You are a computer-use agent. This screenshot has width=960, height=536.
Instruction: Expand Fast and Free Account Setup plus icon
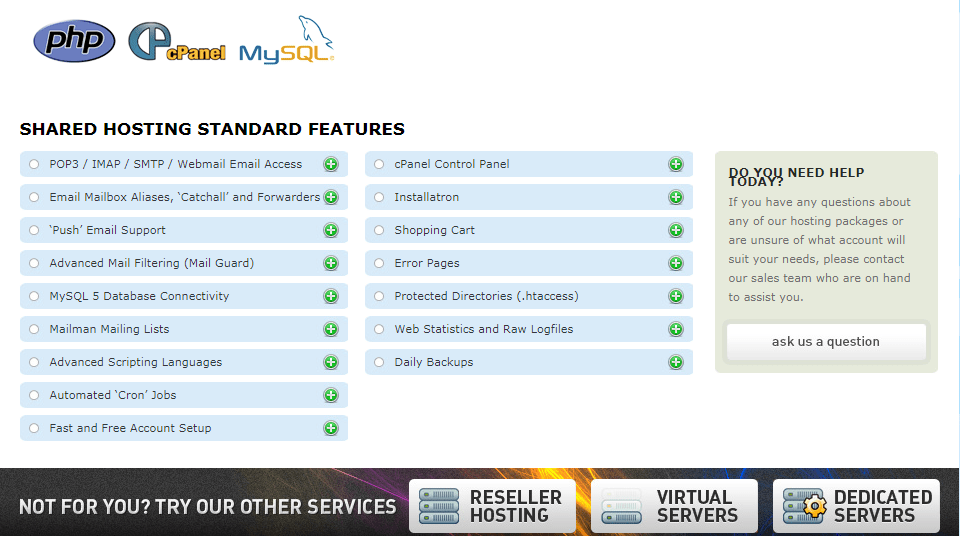click(331, 428)
